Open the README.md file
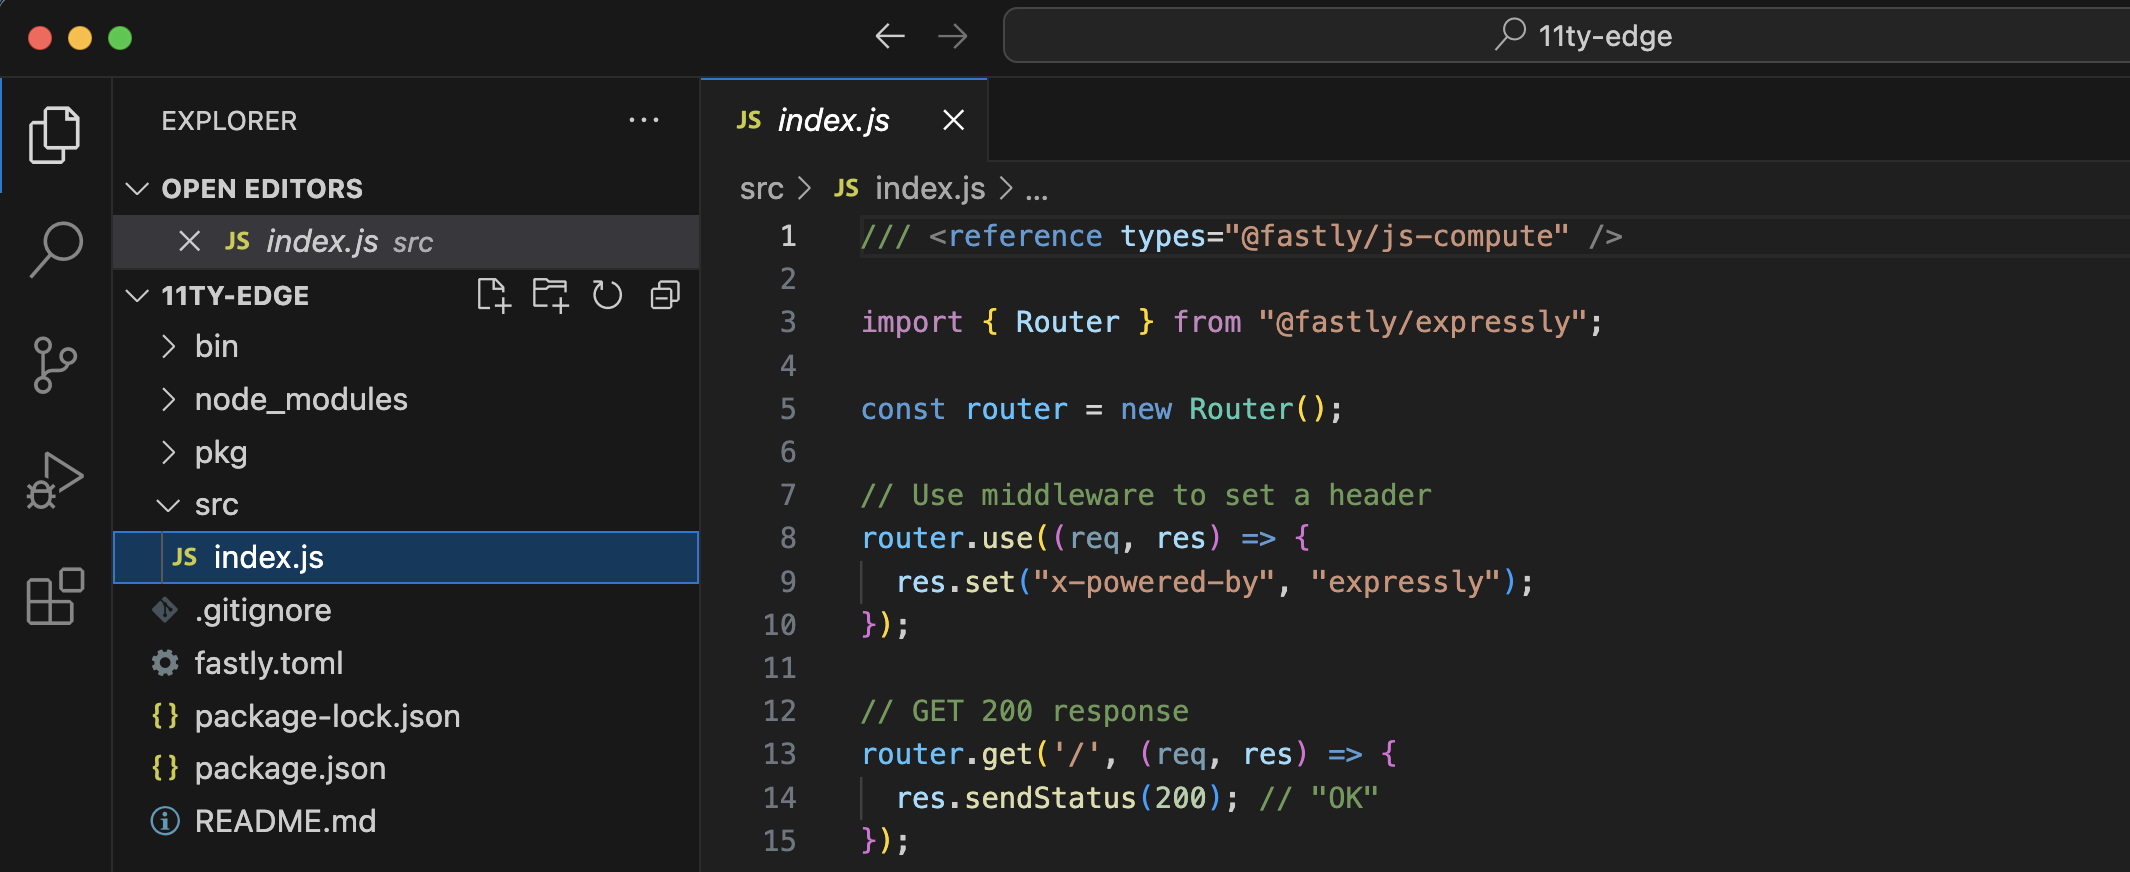Screen dimensions: 2130x872 406,821
